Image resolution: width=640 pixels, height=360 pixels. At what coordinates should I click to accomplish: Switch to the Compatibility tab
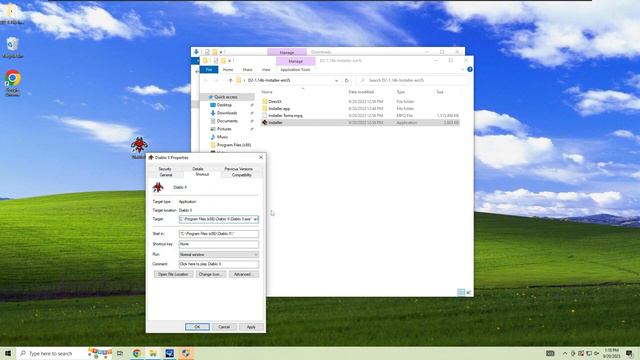point(242,175)
